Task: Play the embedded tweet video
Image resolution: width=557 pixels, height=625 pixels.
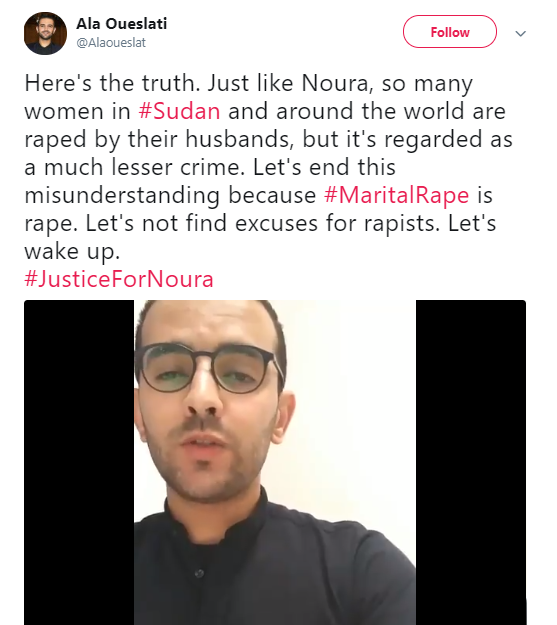Action: [275, 462]
